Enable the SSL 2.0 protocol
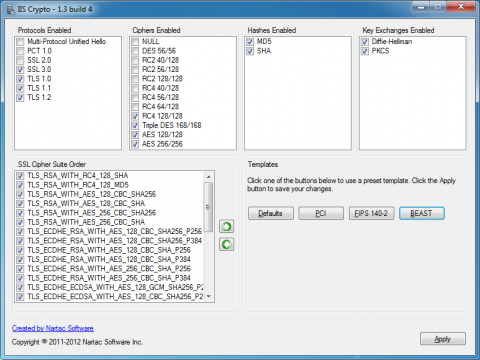Viewport: 480px width, 360px height. click(x=21, y=60)
